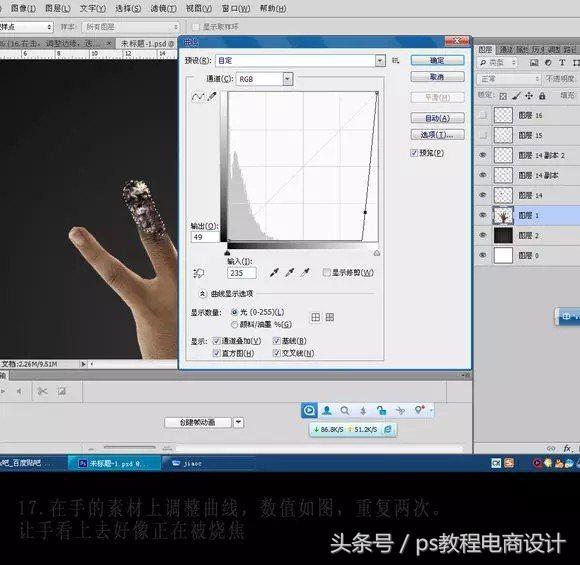The height and width of the screenshot is (565, 580).
Task: Filter layers by adjustment layer icon
Action: coord(548,63)
